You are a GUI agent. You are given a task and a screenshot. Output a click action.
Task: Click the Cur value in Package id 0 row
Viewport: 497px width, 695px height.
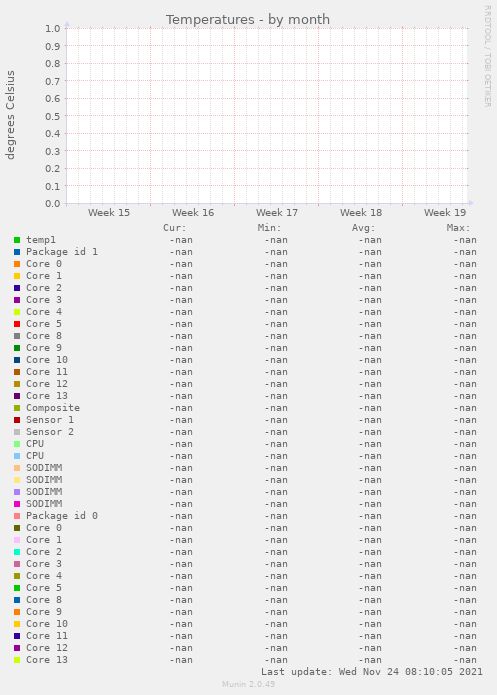181,516
